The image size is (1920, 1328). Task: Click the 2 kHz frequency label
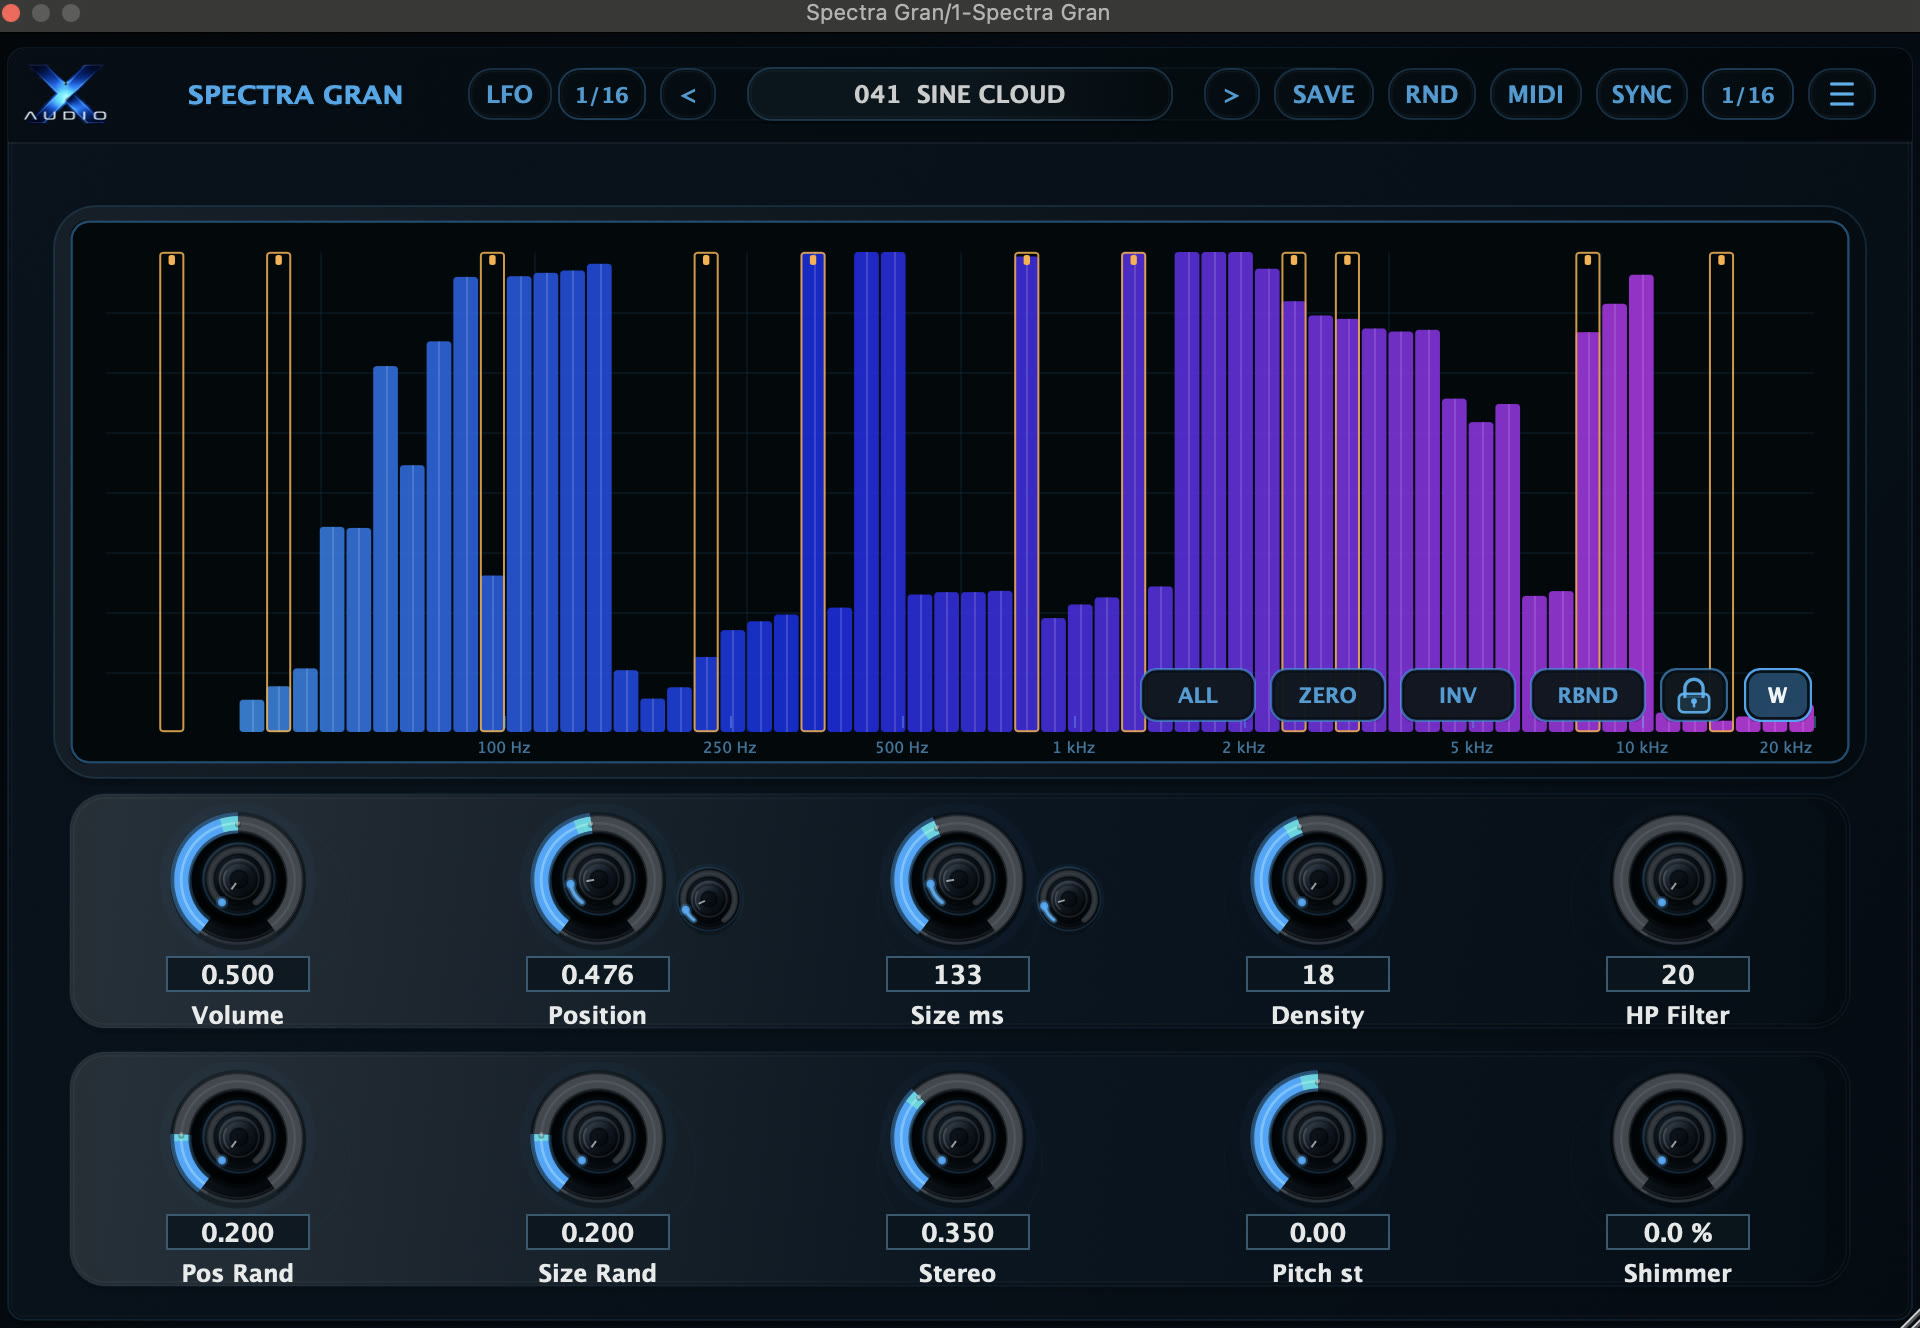point(1244,747)
